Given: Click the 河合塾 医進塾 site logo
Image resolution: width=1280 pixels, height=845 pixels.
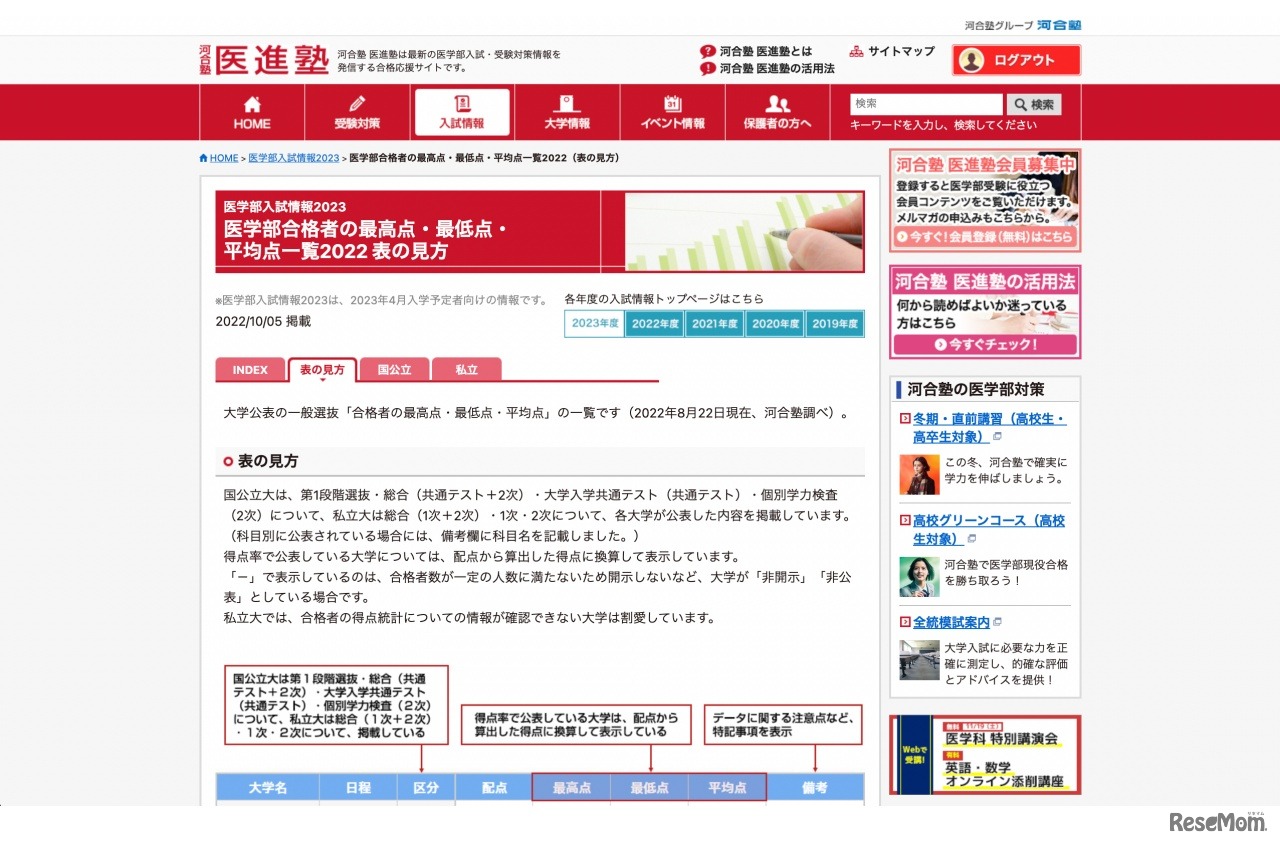Looking at the screenshot, I should pyautogui.click(x=264, y=59).
